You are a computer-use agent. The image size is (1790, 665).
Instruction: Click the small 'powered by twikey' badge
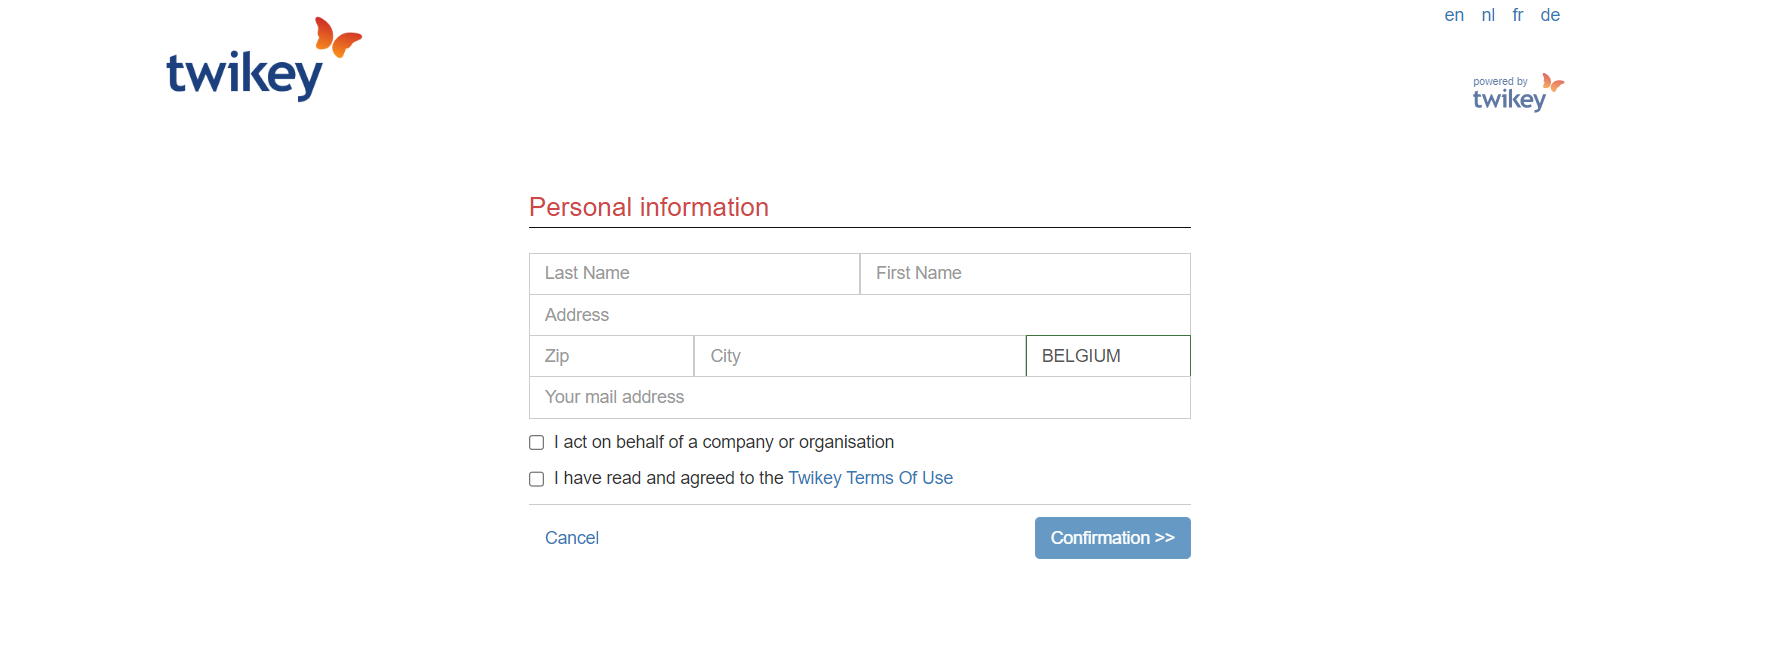(1517, 93)
